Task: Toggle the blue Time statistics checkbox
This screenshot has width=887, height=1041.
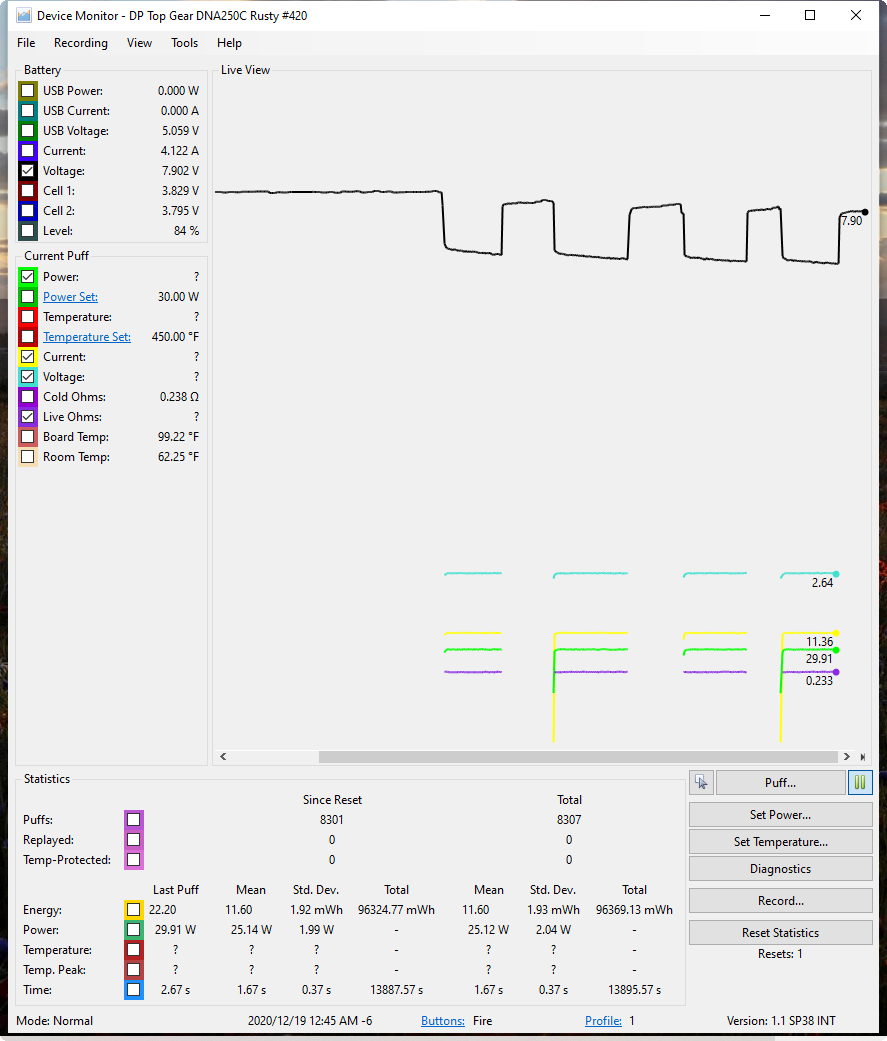Action: tap(133, 990)
